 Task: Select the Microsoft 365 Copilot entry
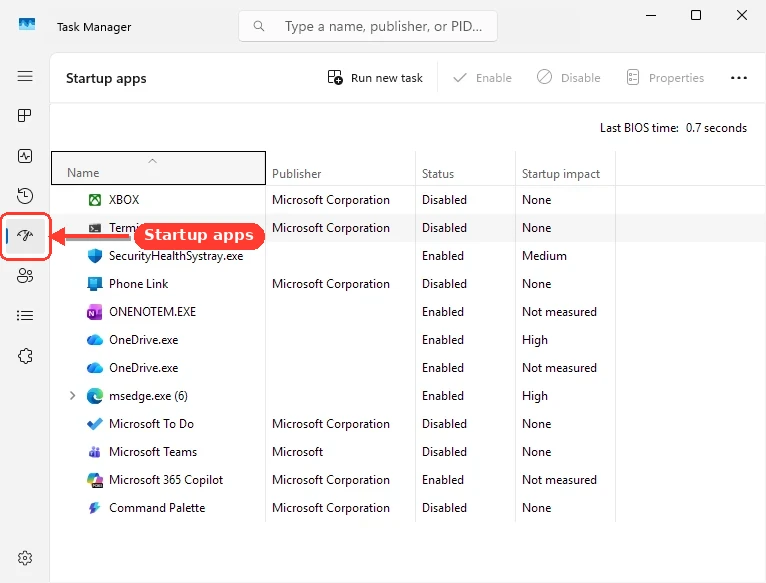coord(166,480)
